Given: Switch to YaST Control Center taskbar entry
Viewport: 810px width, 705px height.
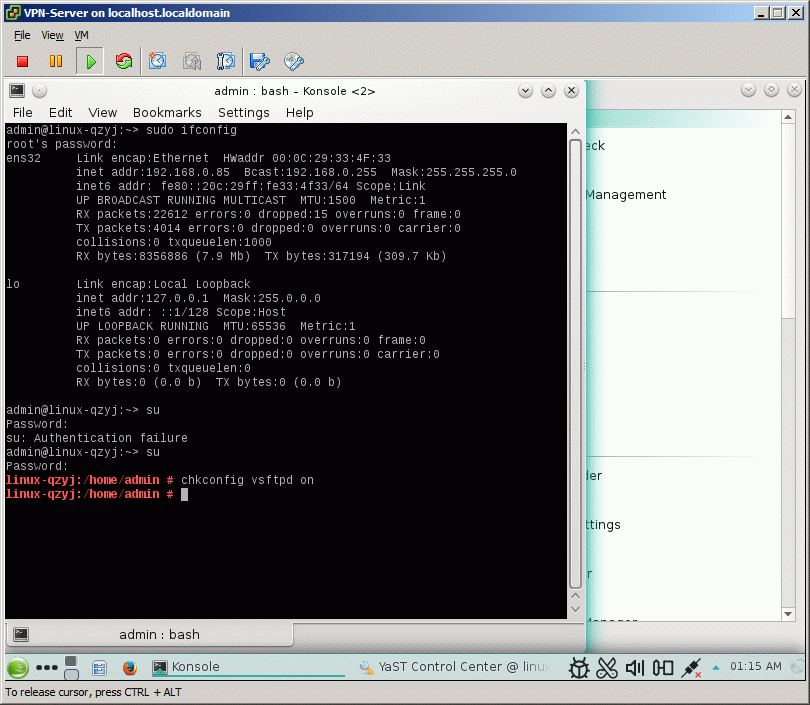Looking at the screenshot, I should tap(455, 667).
